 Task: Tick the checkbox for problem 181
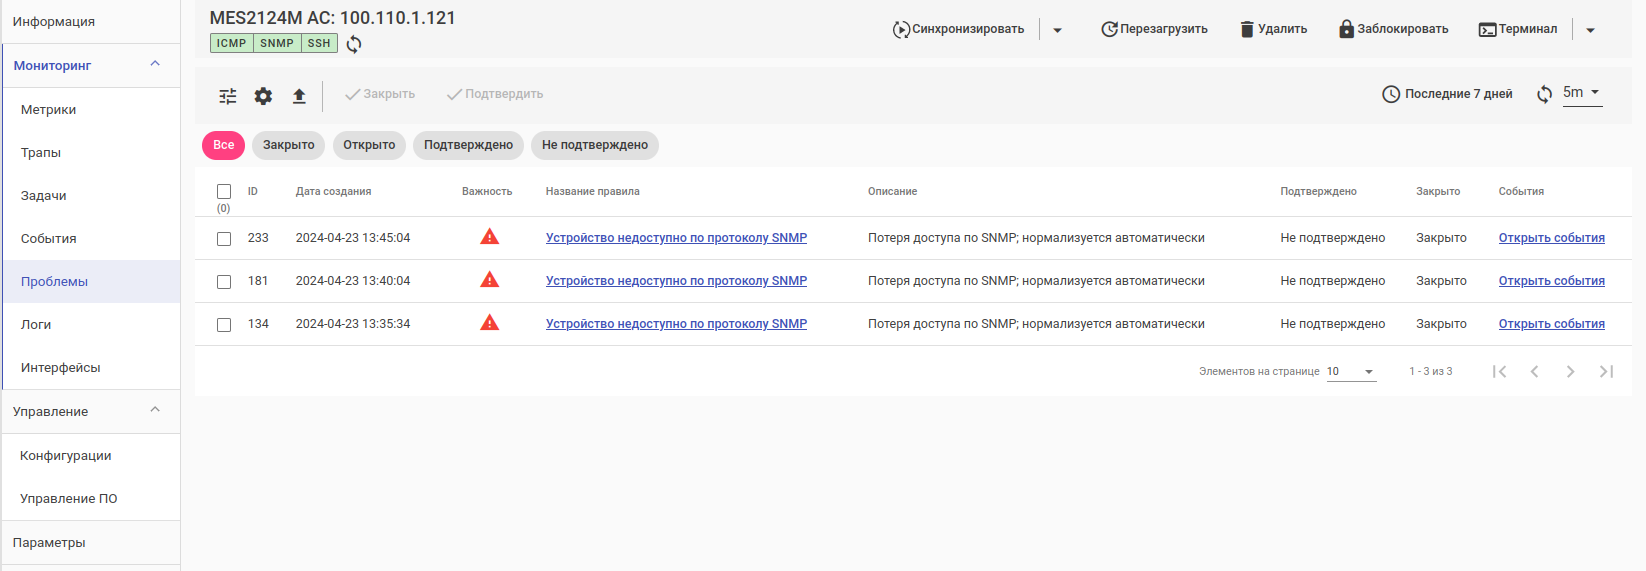pyautogui.click(x=224, y=282)
